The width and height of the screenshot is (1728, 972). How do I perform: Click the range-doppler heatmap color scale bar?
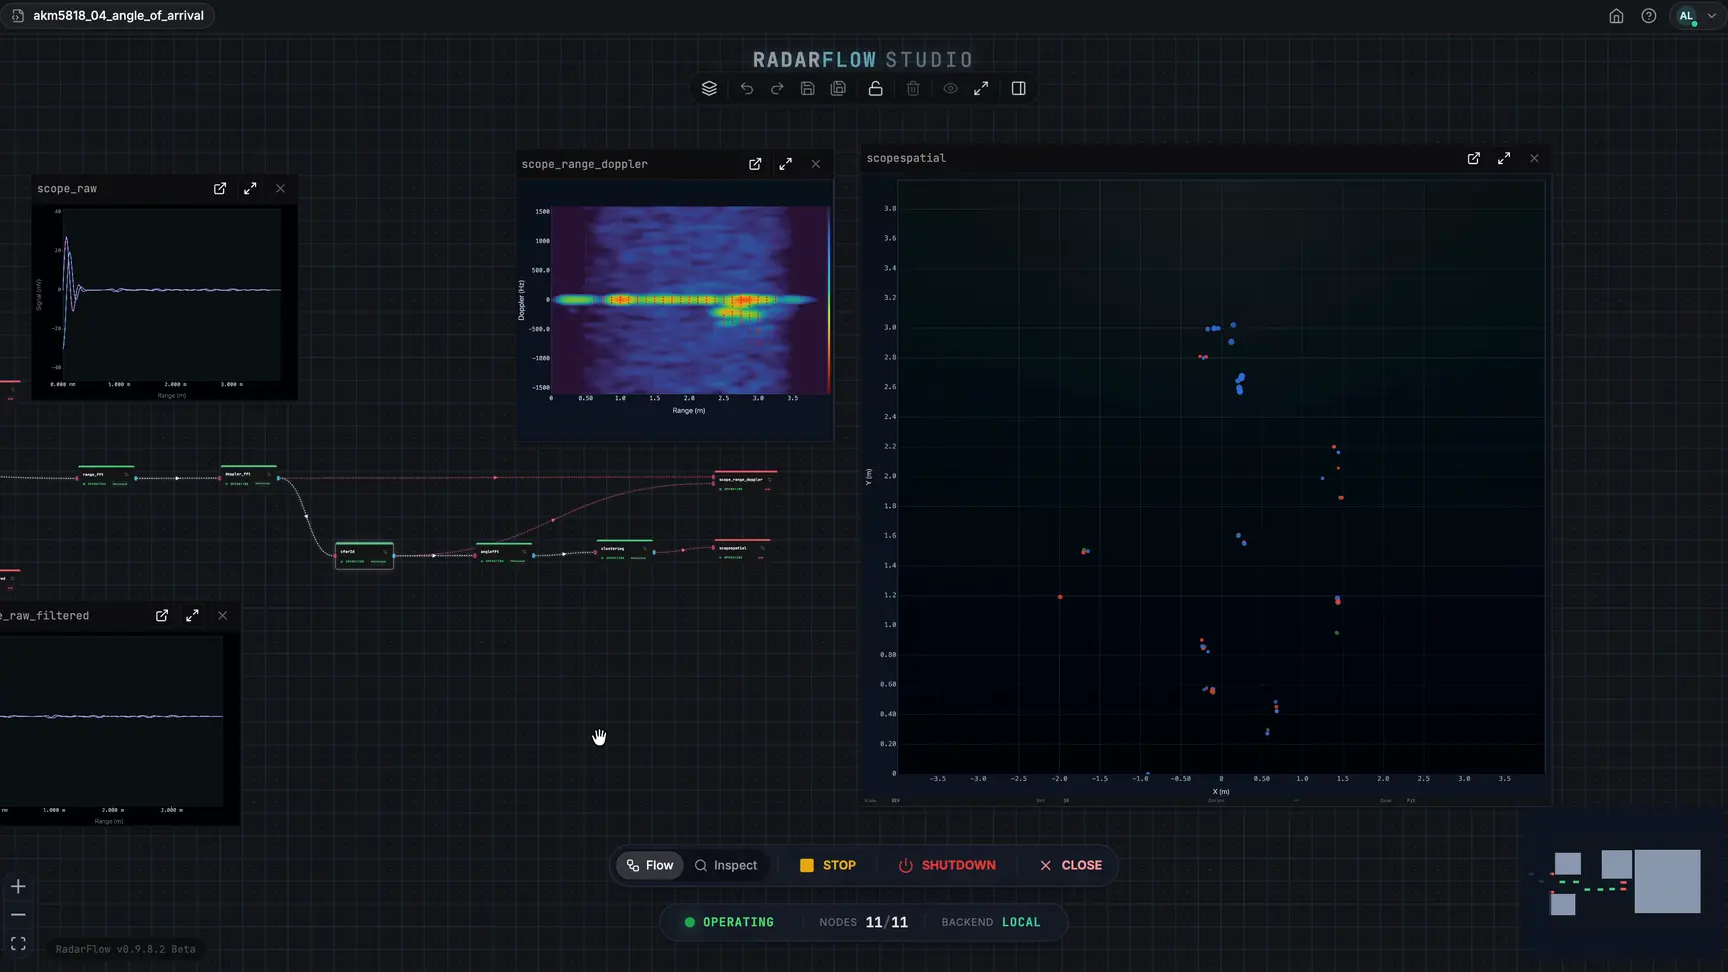pos(828,300)
